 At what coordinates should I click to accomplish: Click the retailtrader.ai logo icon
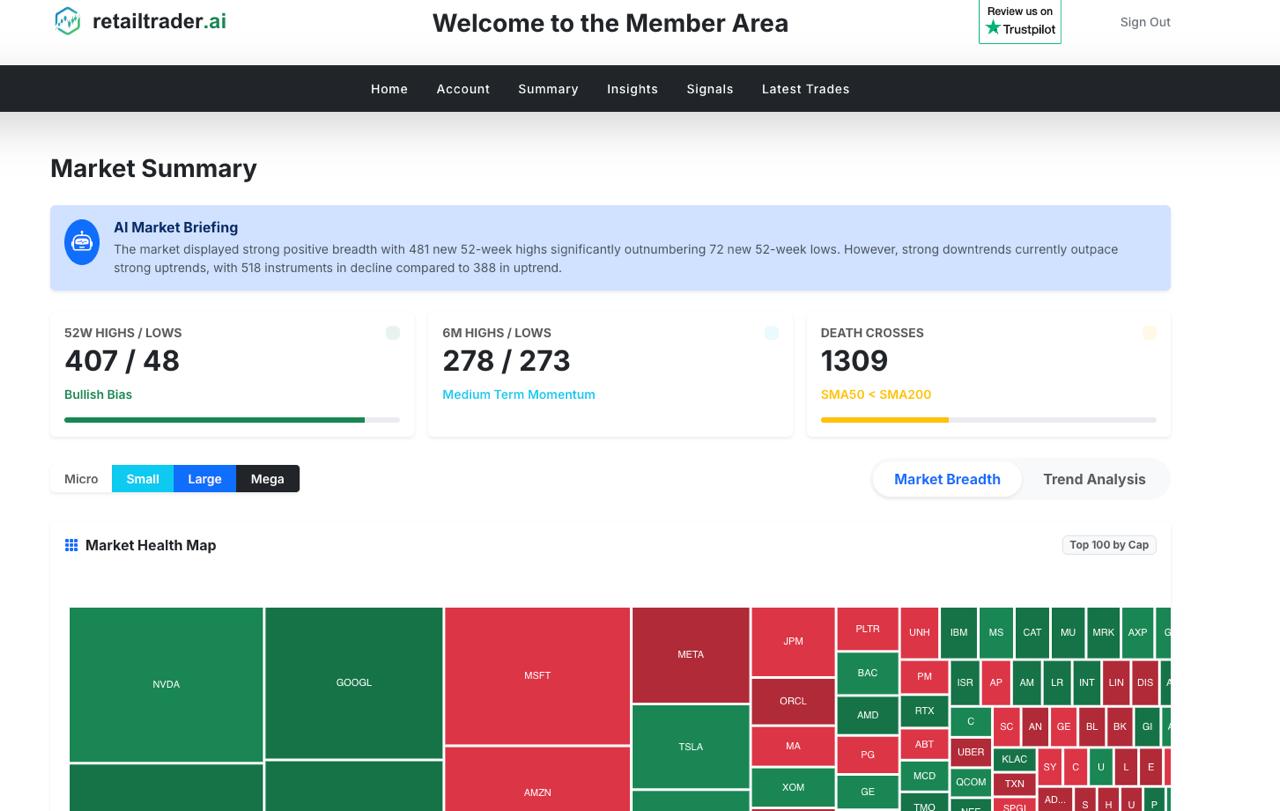pos(66,21)
